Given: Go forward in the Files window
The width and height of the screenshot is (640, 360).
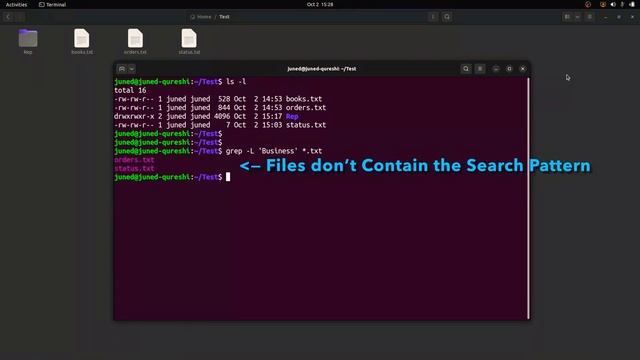Looking at the screenshot, I should [x=20, y=17].
